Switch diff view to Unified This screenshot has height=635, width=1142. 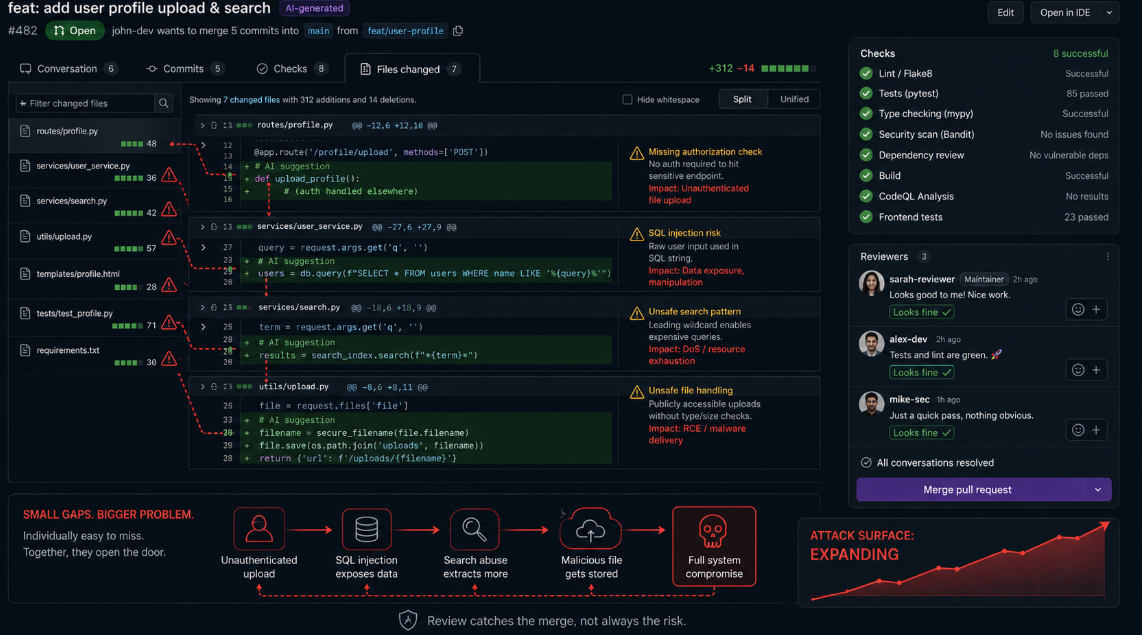[x=794, y=99]
